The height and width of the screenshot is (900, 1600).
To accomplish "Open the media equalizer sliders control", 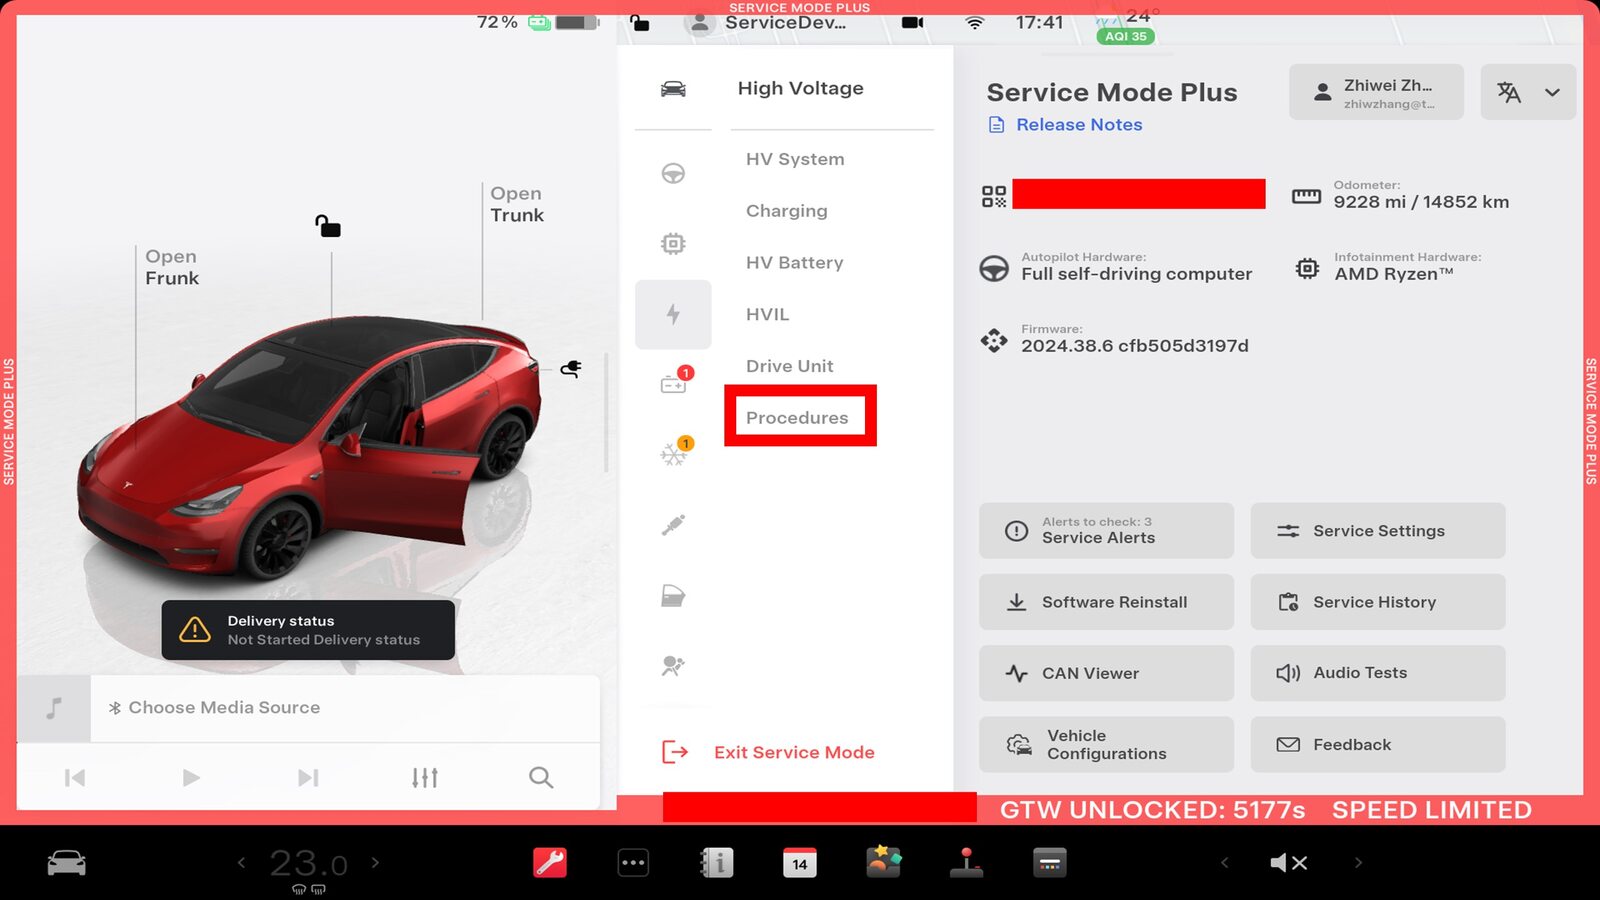I will click(425, 777).
